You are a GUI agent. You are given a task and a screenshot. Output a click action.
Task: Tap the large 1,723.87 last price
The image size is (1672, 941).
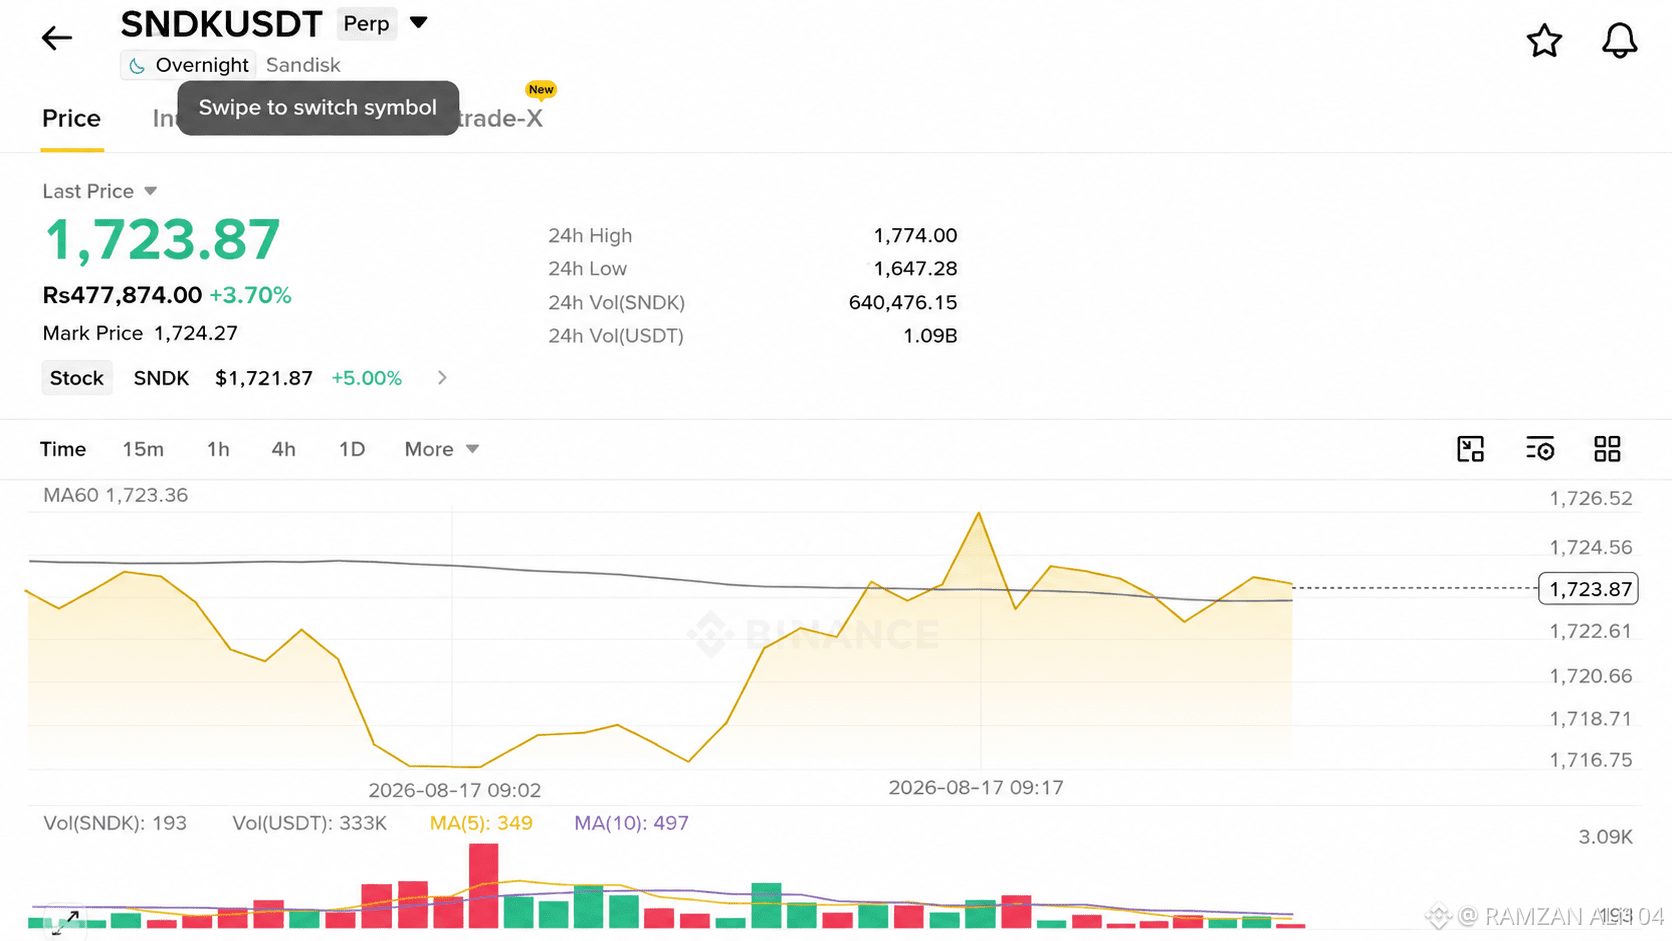(x=162, y=241)
